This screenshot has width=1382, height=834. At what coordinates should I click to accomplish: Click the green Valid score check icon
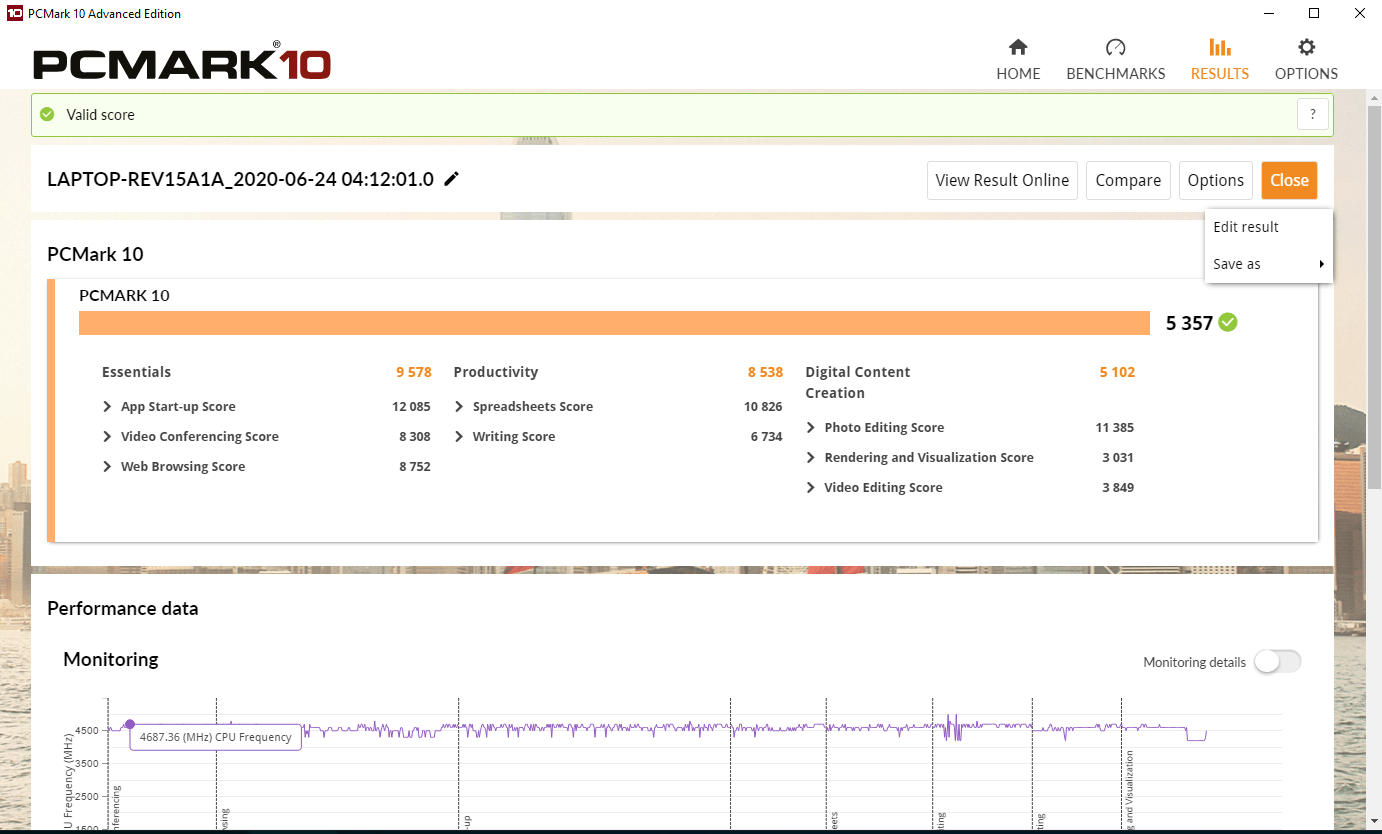(x=47, y=114)
